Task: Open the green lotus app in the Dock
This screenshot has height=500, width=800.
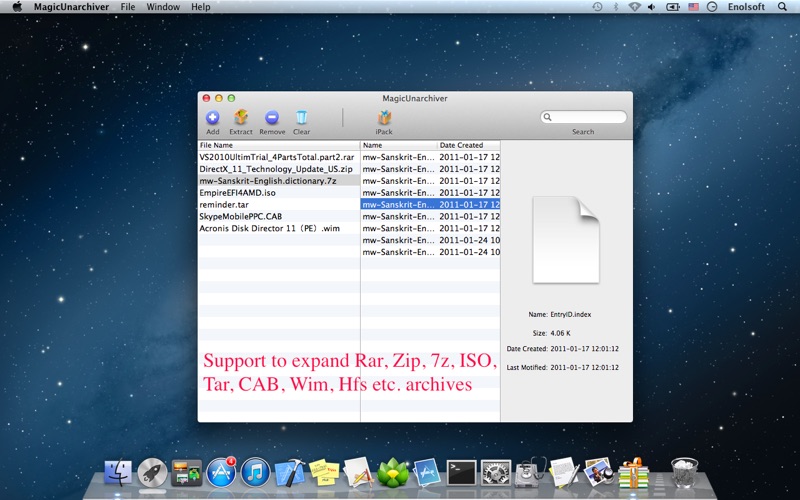Action: (392, 472)
